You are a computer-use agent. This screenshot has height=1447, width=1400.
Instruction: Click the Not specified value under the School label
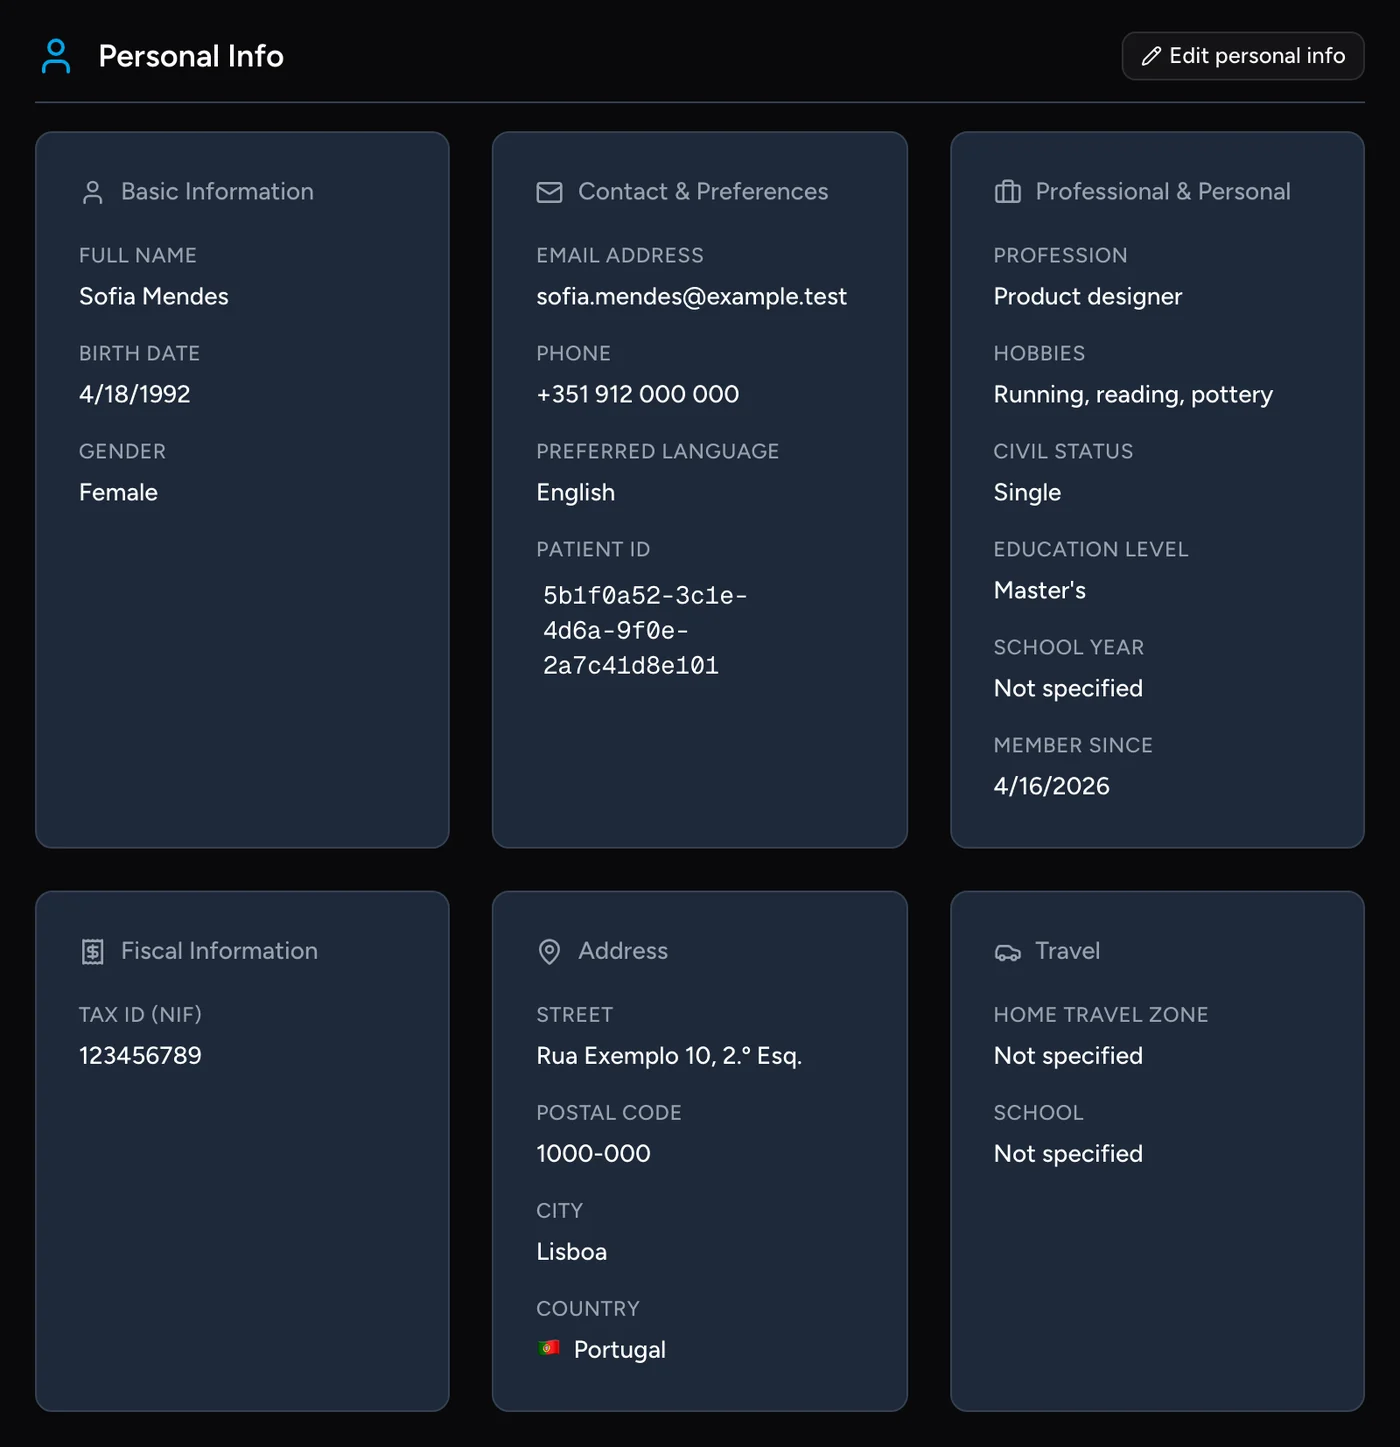click(x=1068, y=1153)
